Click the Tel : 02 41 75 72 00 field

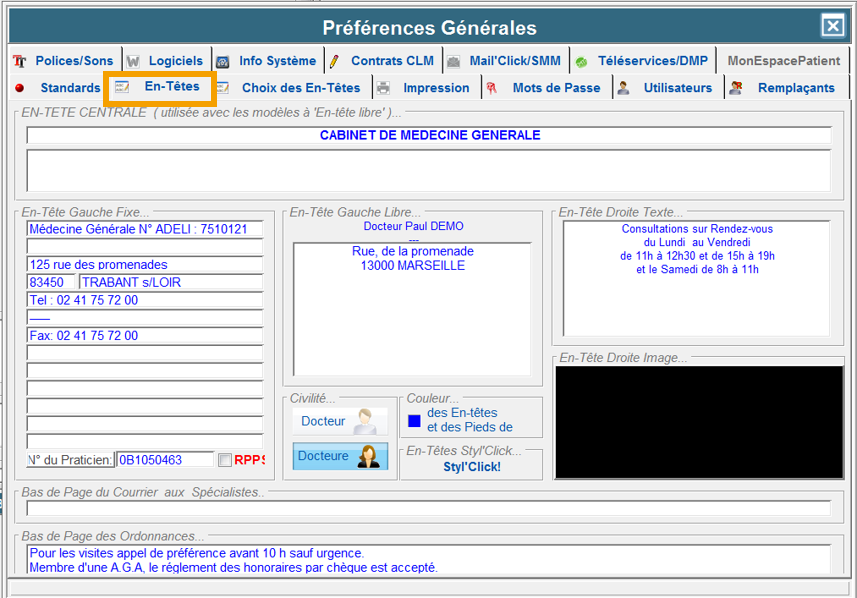tap(145, 300)
